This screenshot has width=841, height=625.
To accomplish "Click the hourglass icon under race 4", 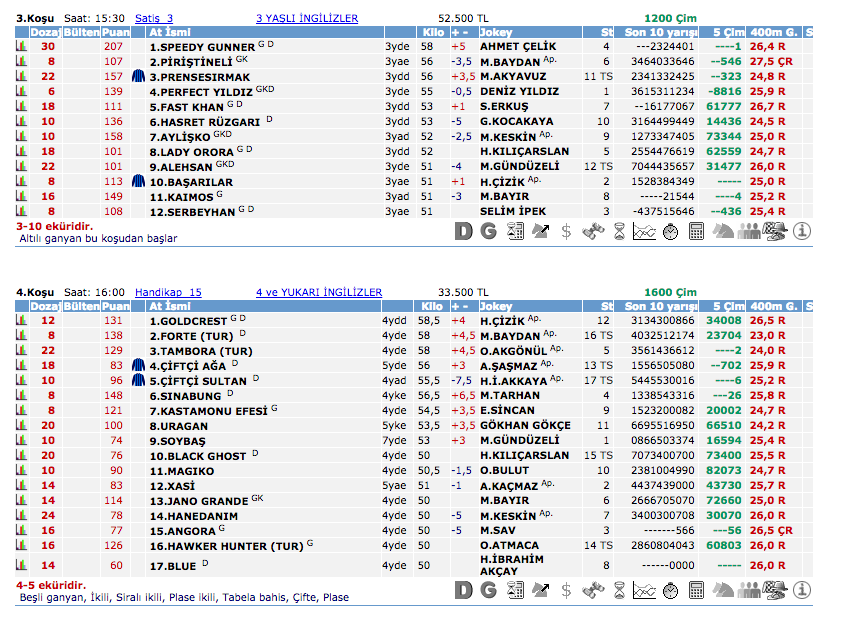I will tap(619, 590).
